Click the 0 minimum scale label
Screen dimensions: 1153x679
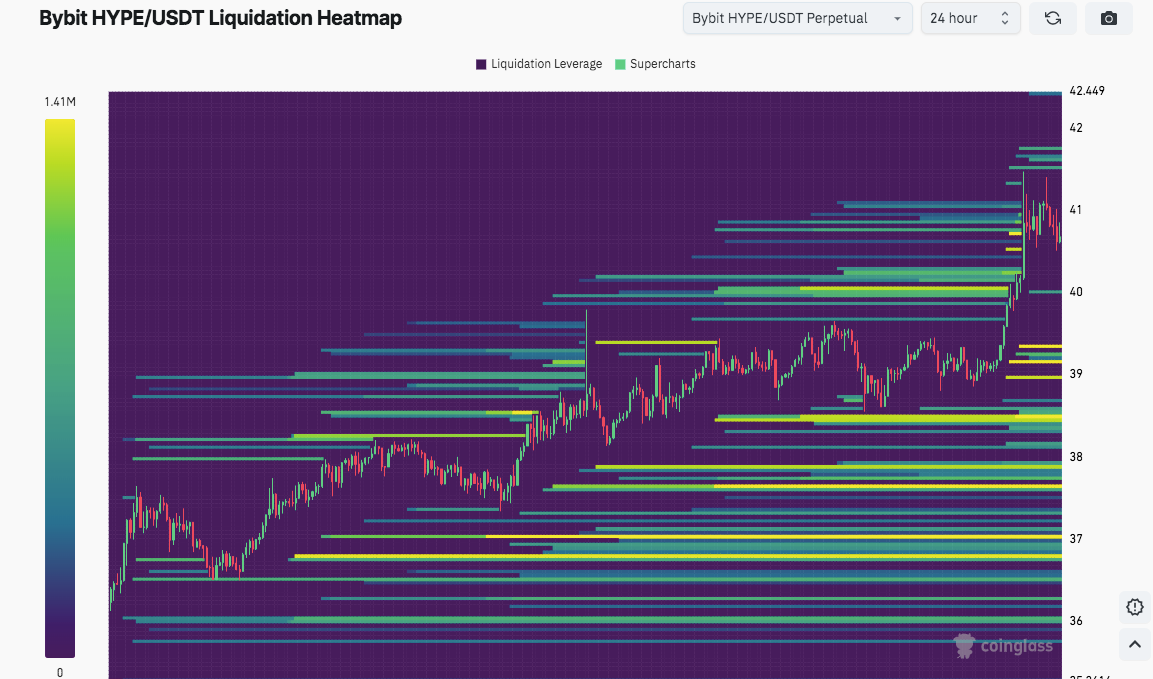(60, 673)
